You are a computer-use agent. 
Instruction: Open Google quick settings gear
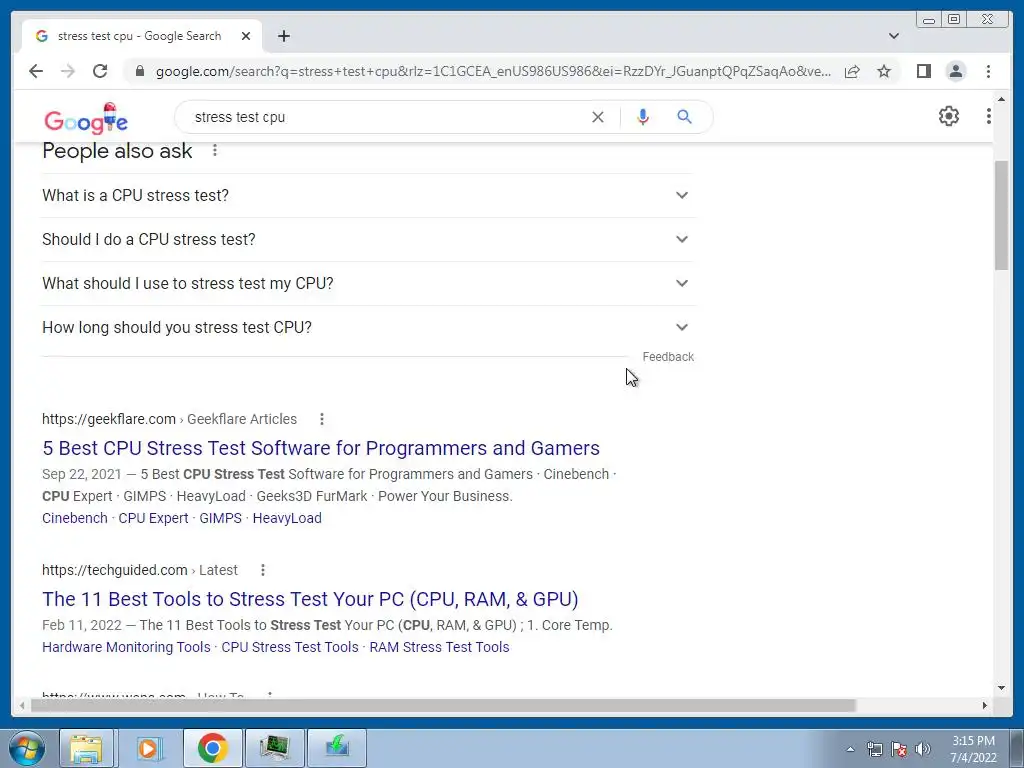click(x=948, y=116)
